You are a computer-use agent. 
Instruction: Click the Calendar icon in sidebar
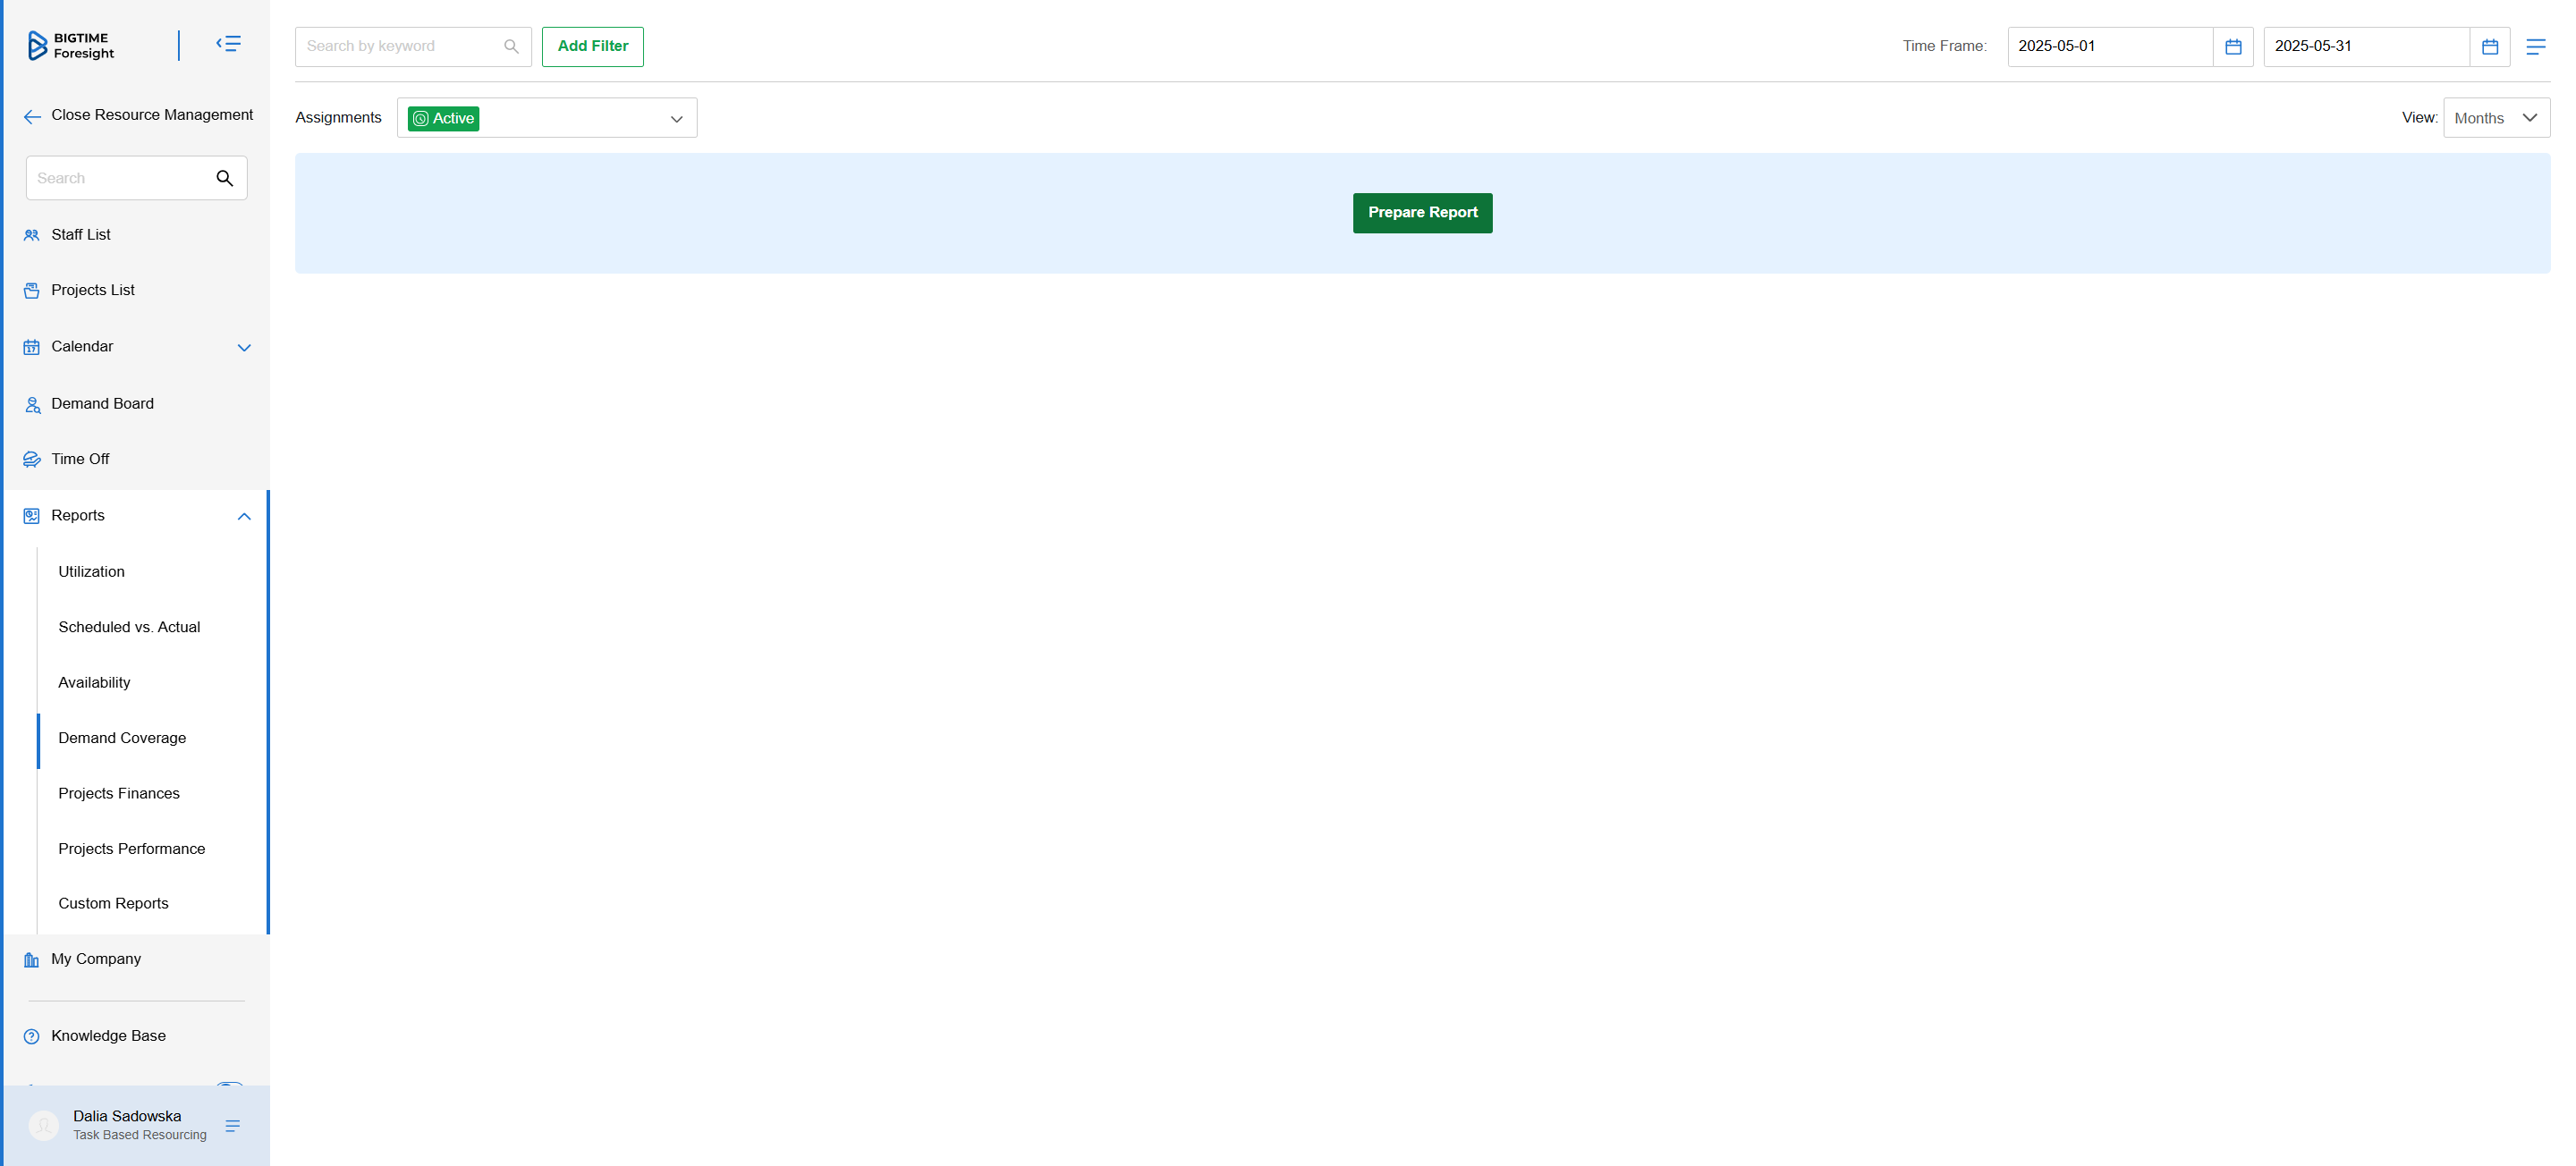(x=32, y=347)
